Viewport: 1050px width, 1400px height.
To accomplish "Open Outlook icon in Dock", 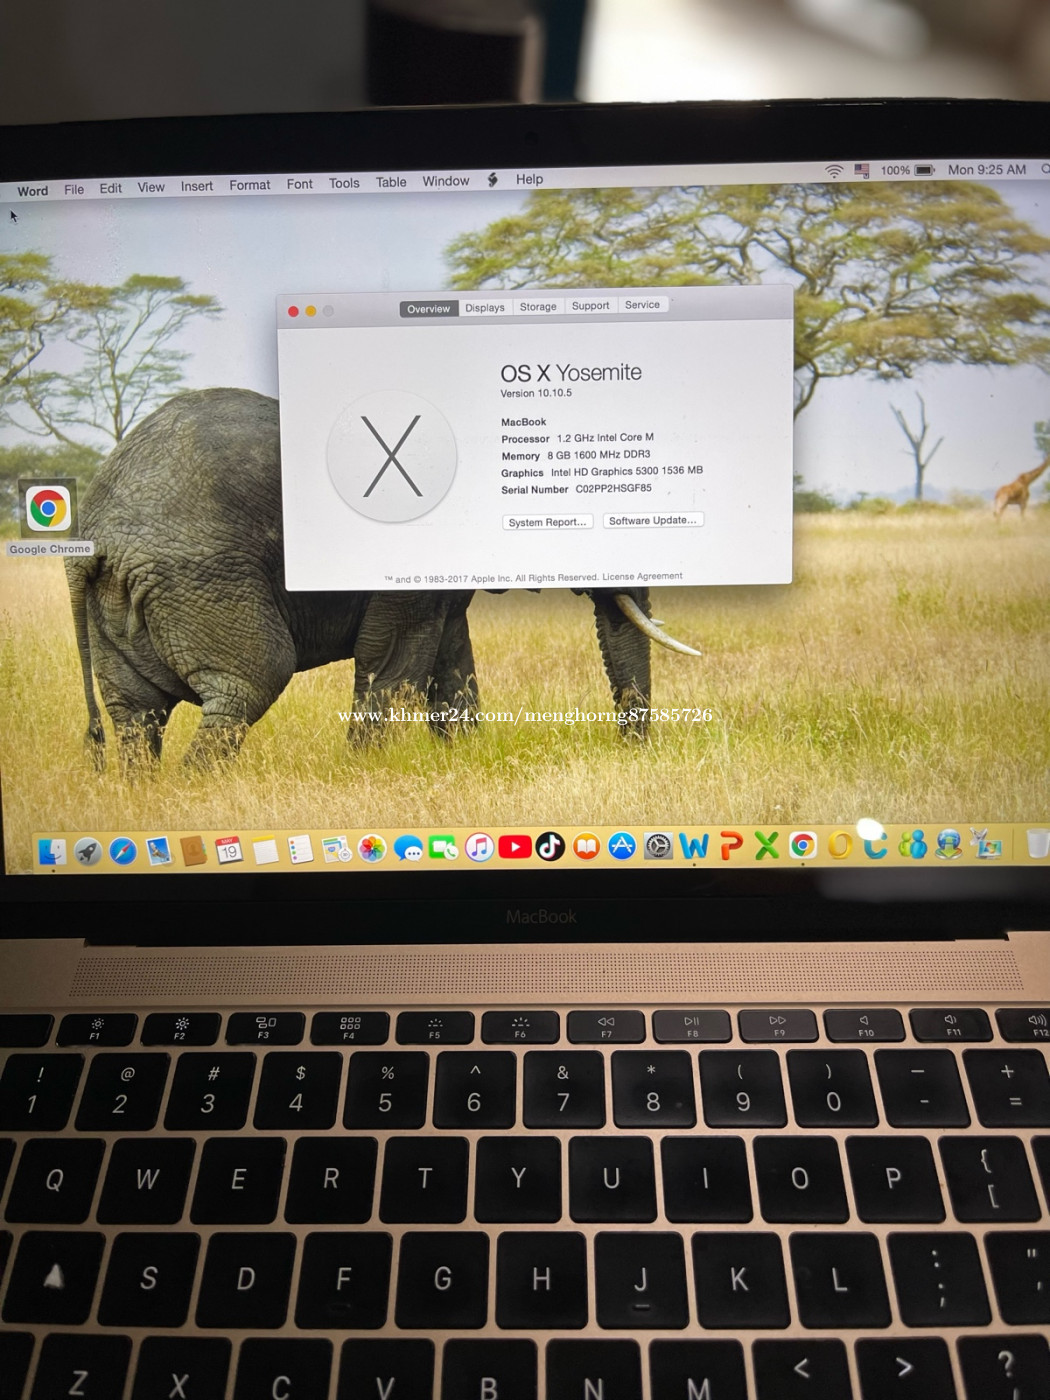I will coord(839,845).
